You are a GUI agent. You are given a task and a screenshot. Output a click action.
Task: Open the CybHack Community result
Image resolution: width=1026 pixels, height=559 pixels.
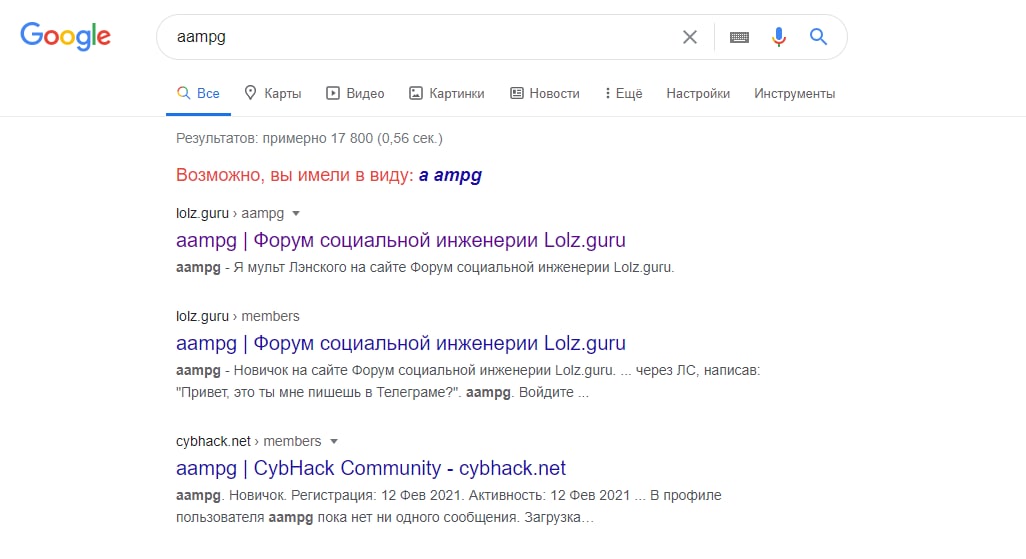[x=370, y=468]
